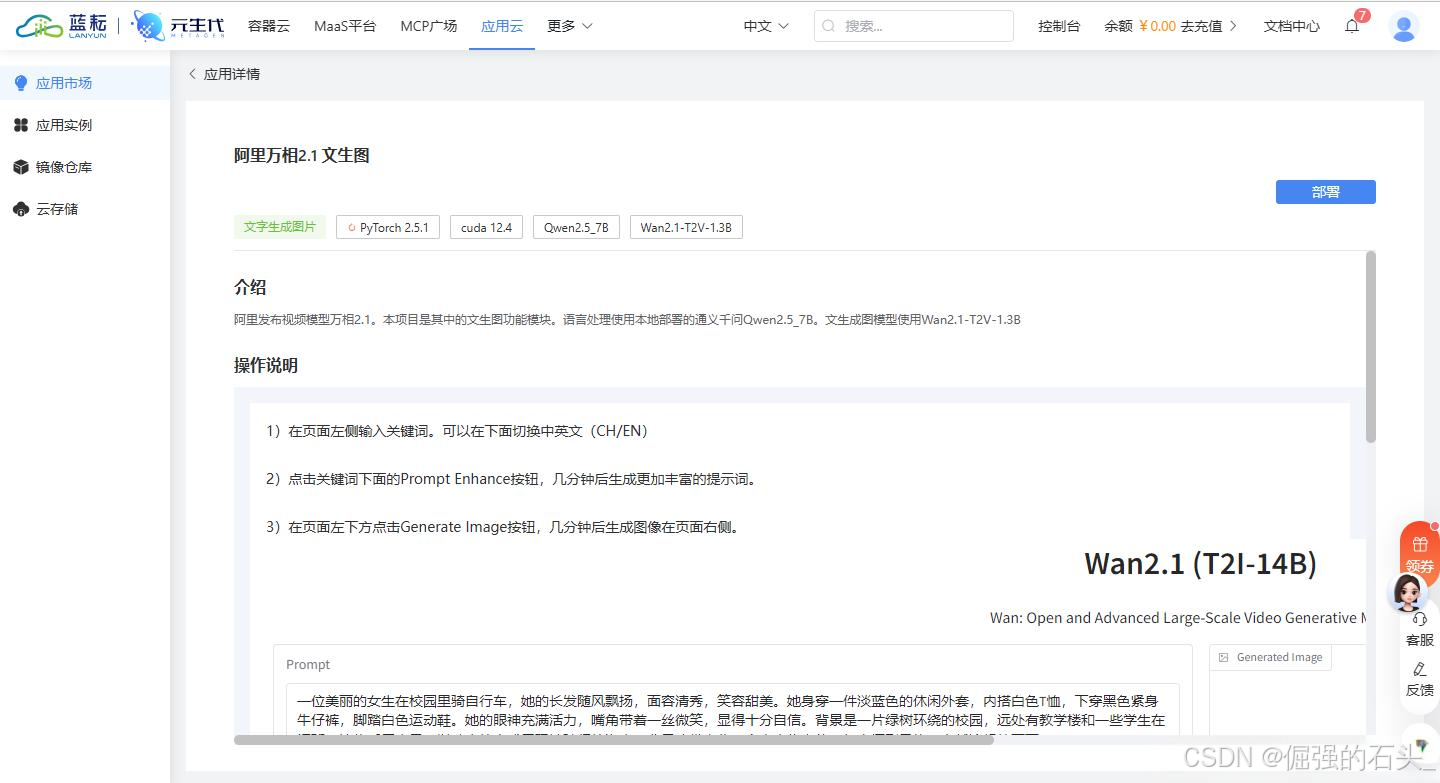Click the 云存储 cloud icon
This screenshot has height=783, width=1440.
pos(21,209)
